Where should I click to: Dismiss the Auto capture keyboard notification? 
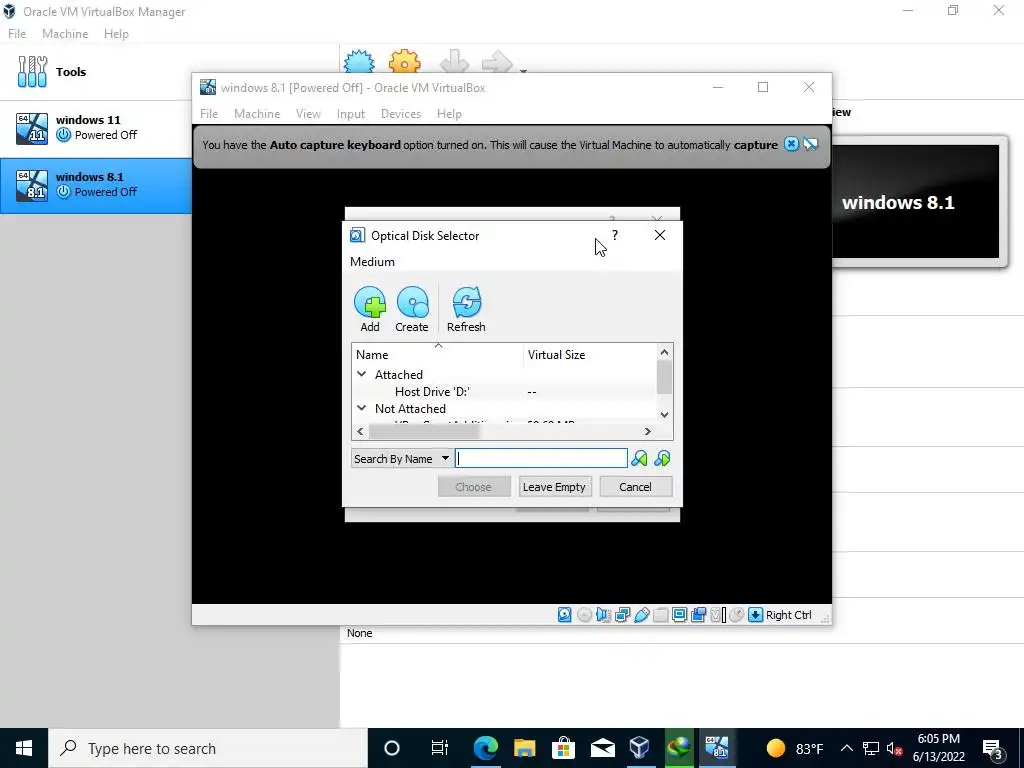click(791, 144)
